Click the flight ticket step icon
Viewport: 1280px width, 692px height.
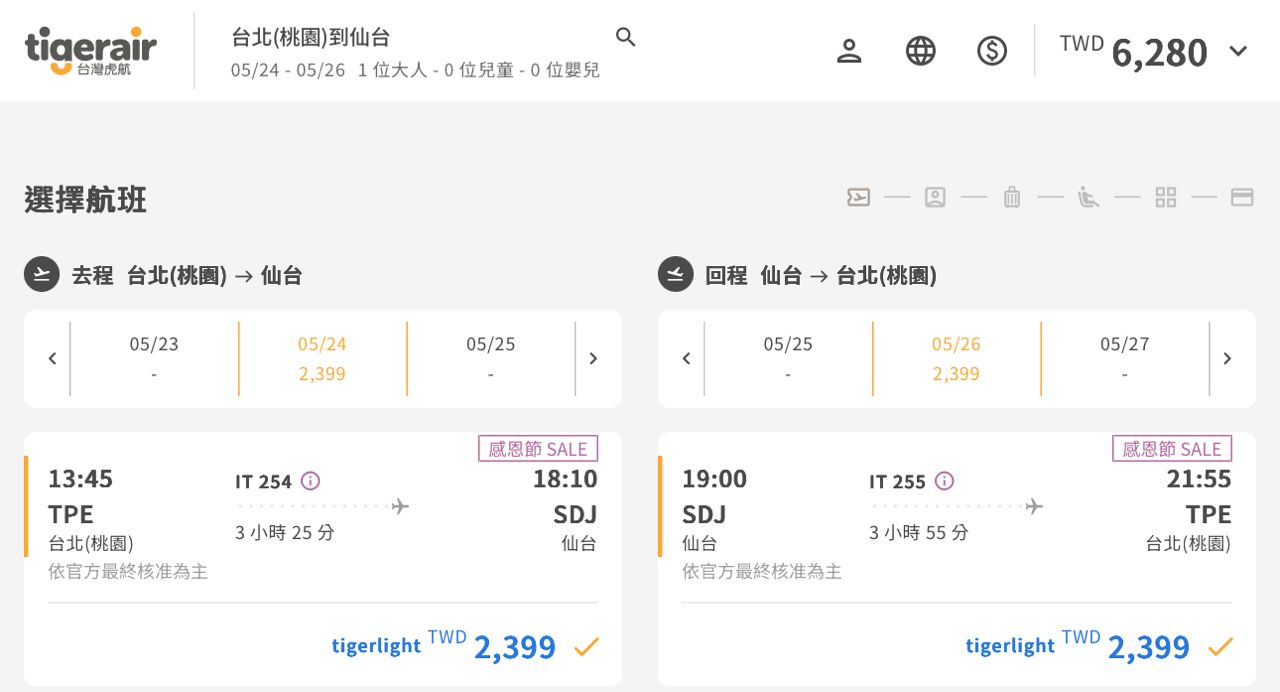tap(858, 197)
